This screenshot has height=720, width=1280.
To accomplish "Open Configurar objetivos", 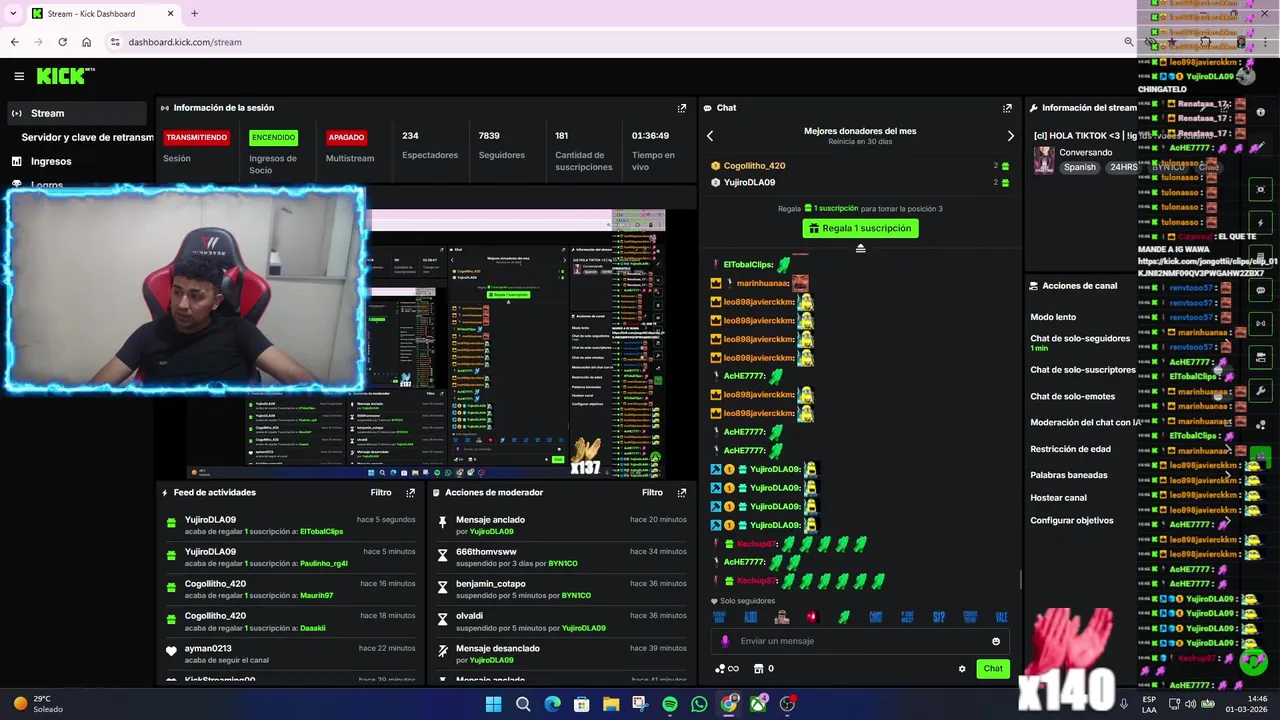I will pyautogui.click(x=1071, y=521).
